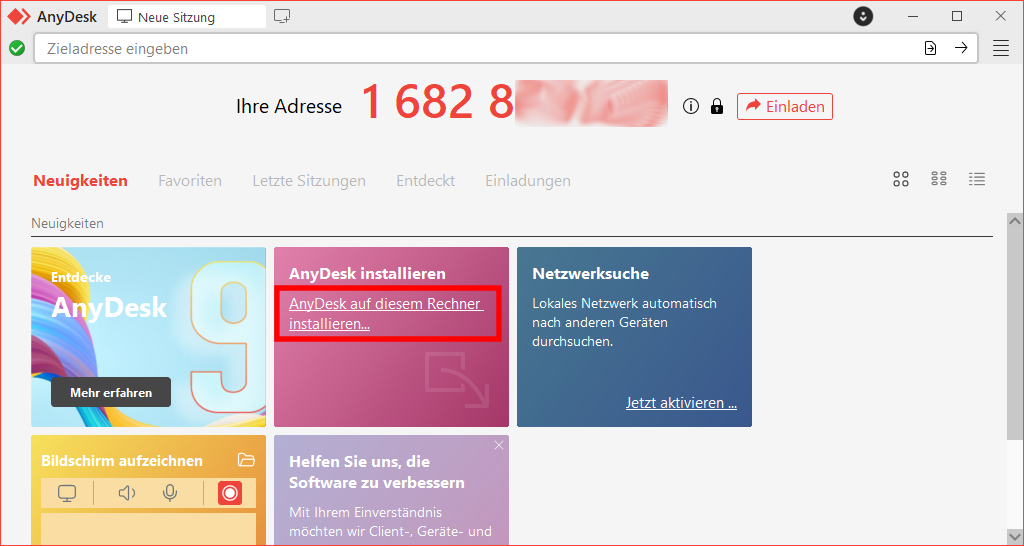1024x546 pixels.
Task: Click the connect arrow in address bar
Action: [961, 48]
